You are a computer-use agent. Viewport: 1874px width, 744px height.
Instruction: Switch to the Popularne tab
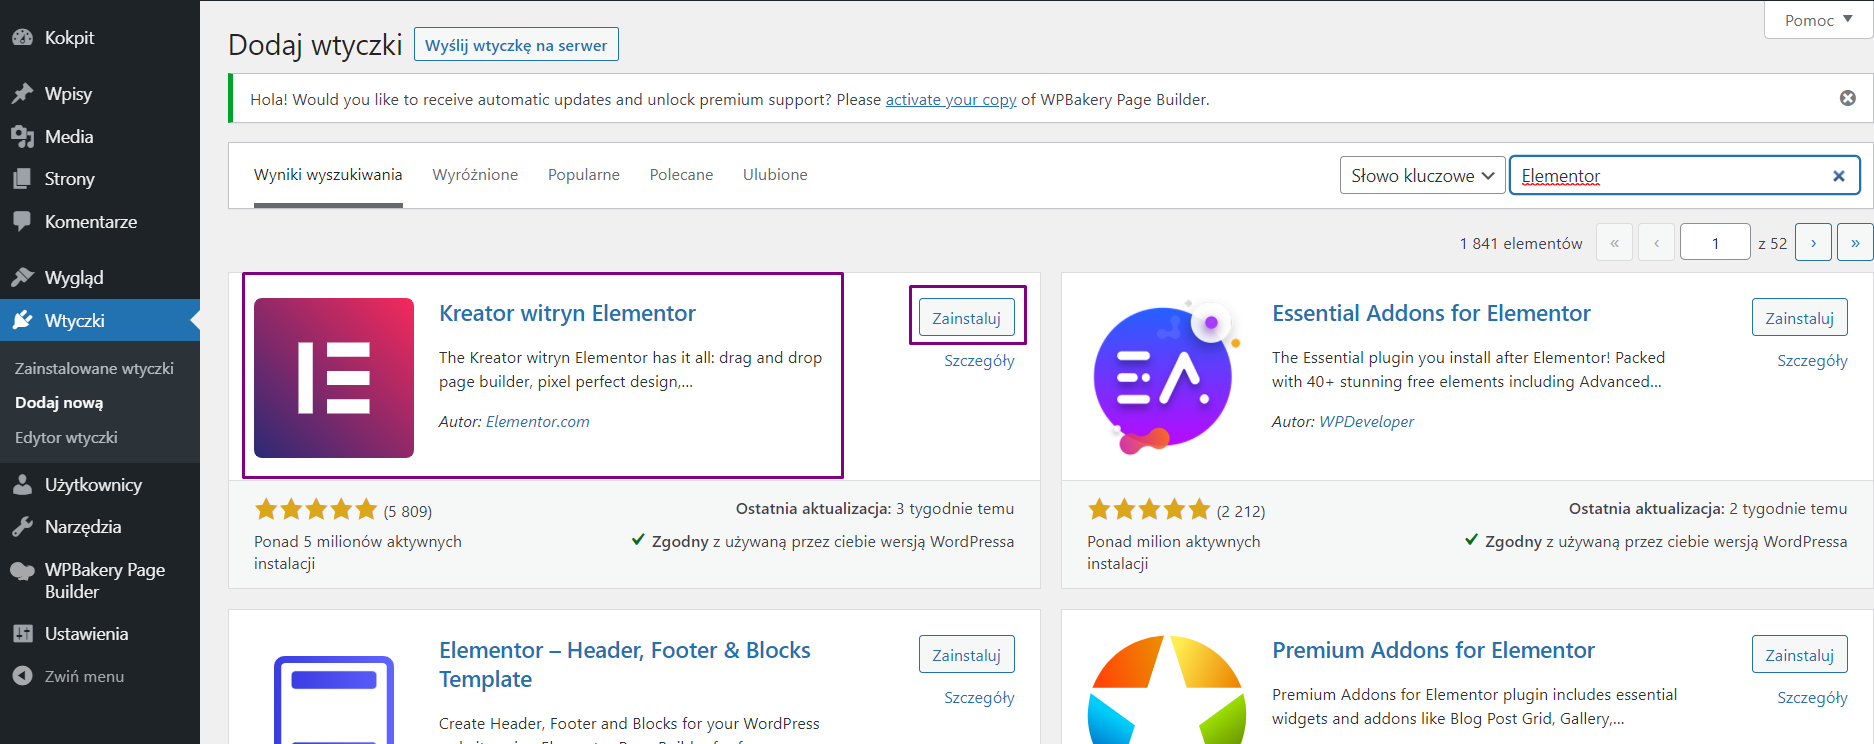(x=583, y=175)
